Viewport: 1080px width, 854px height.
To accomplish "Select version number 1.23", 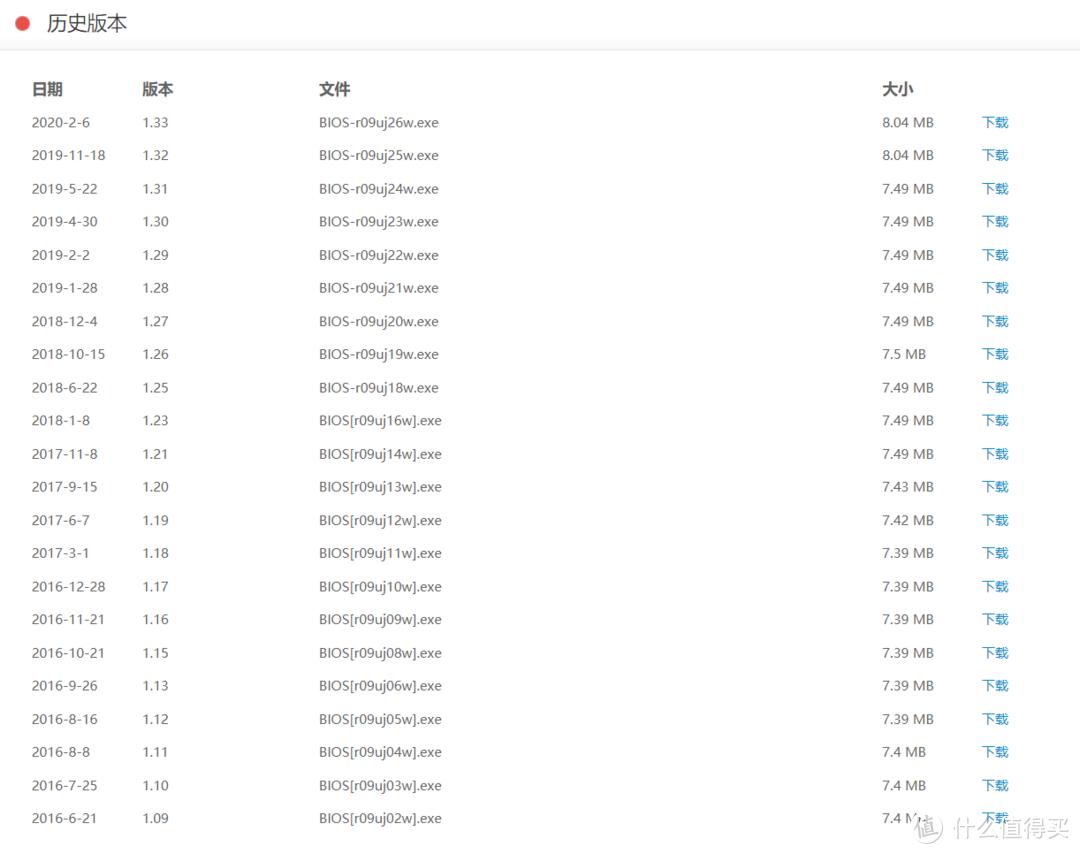I will click(x=155, y=421).
